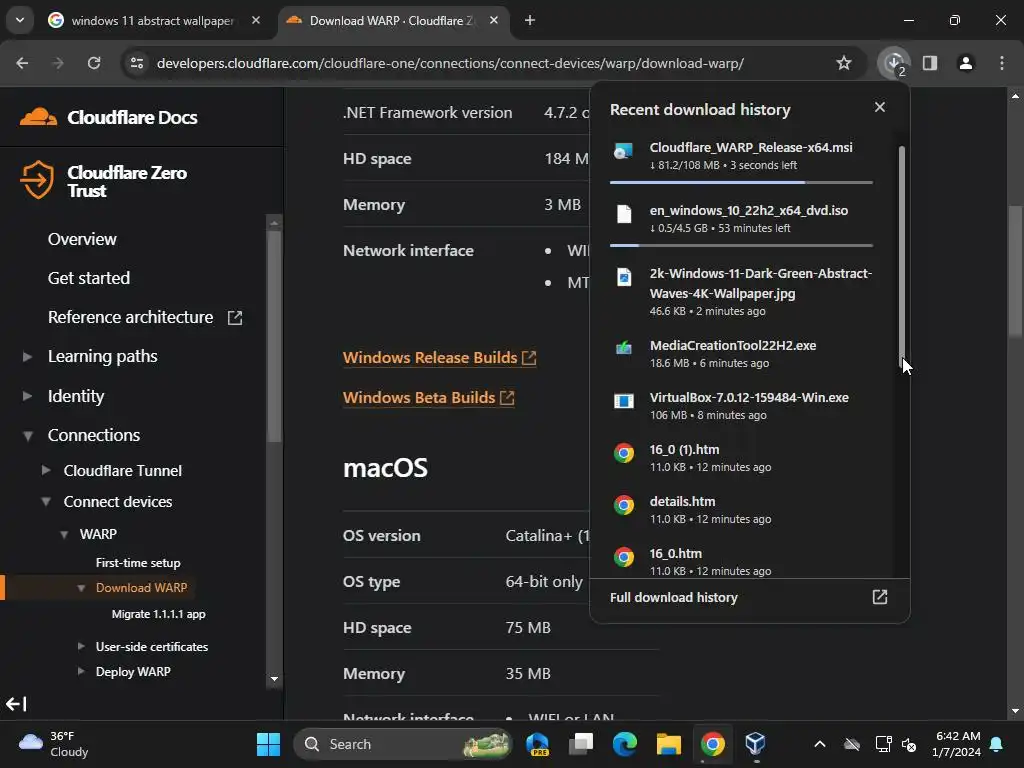The height and width of the screenshot is (768, 1024).
Task: Open Chrome downloads icon in toolbar
Action: tap(893, 63)
